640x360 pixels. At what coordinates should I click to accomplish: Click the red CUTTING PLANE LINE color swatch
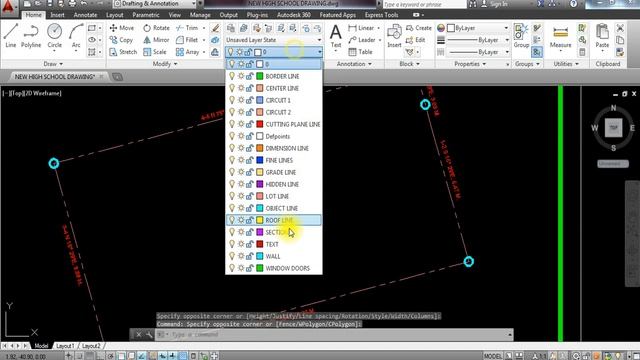(x=260, y=124)
